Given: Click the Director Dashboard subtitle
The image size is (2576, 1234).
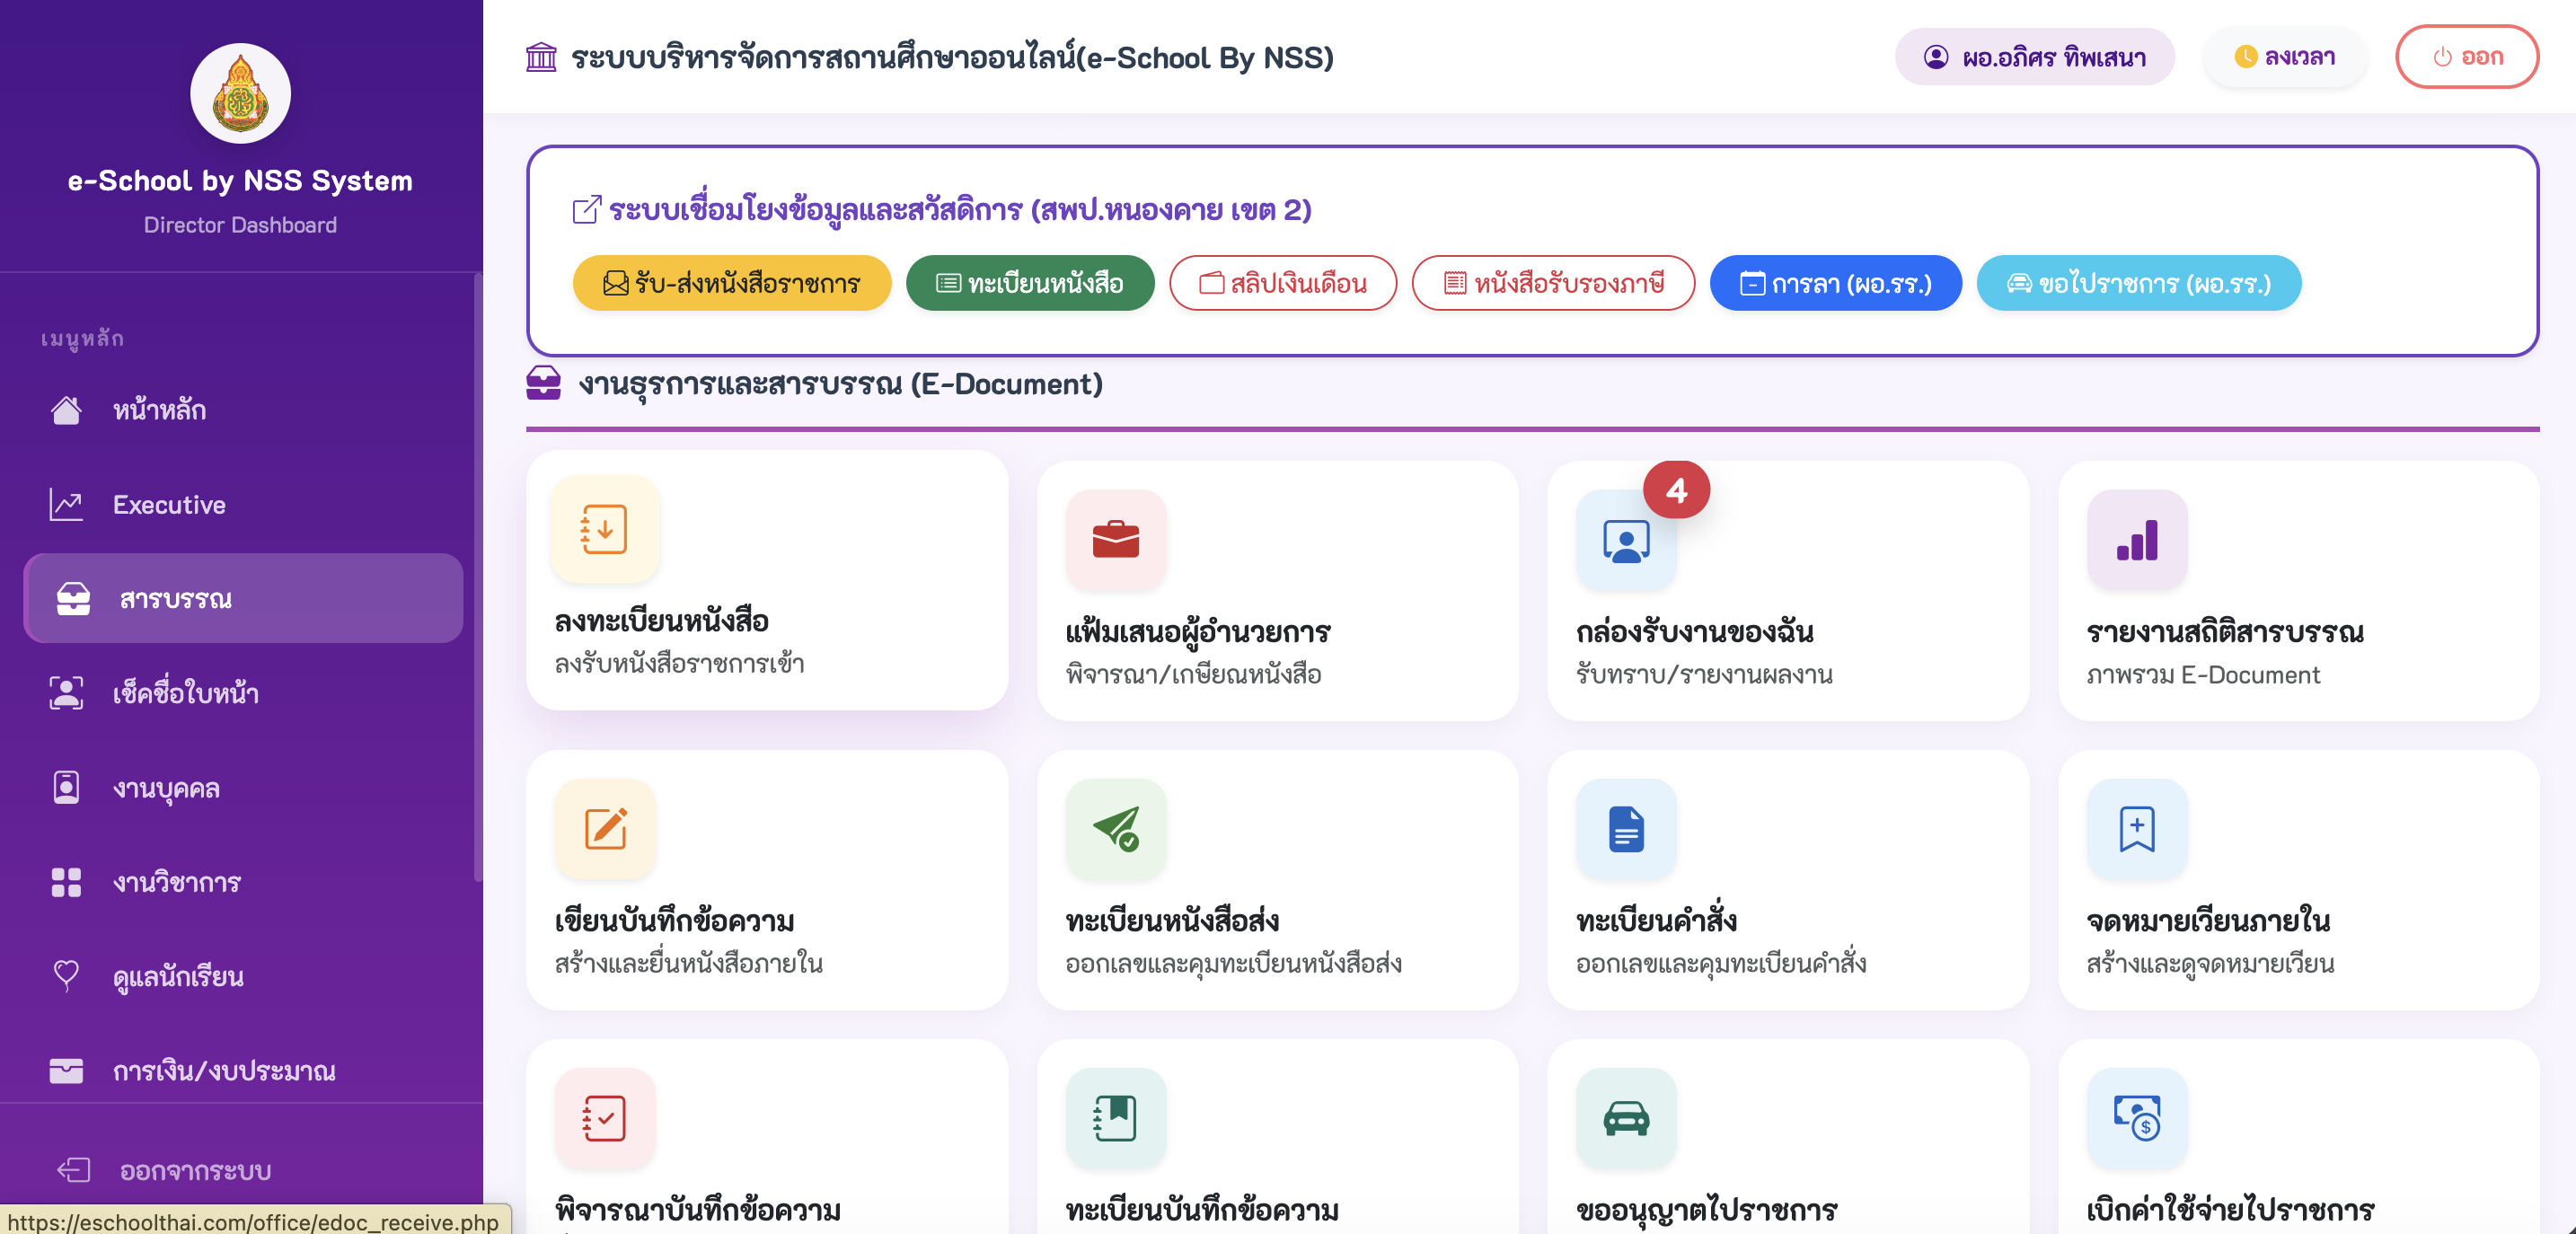Looking at the screenshot, I should tap(240, 225).
